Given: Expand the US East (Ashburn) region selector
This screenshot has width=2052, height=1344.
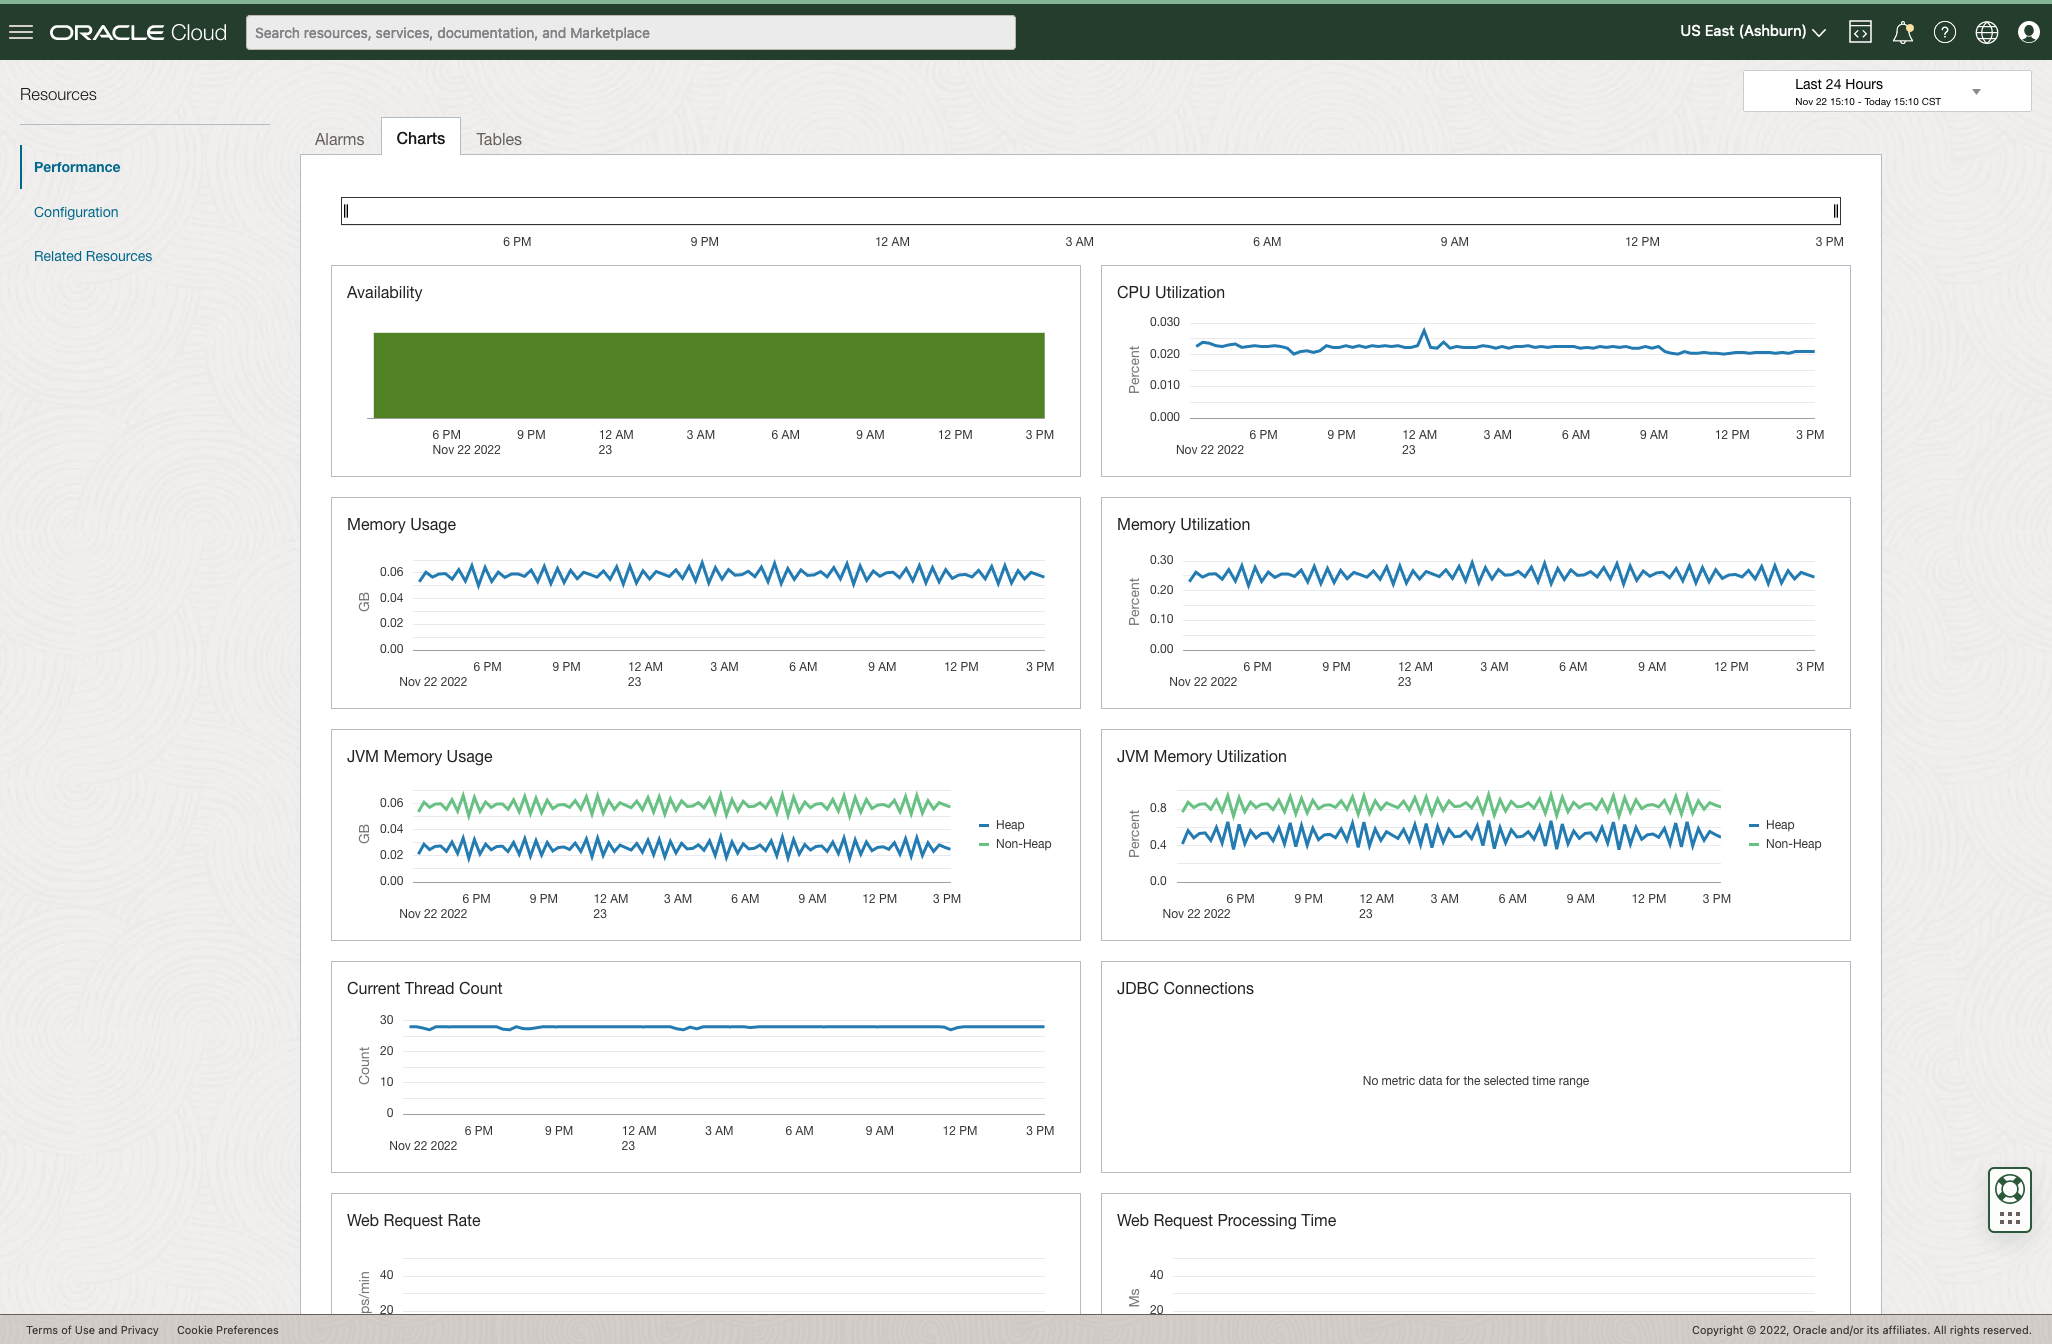Looking at the screenshot, I should tap(1752, 31).
